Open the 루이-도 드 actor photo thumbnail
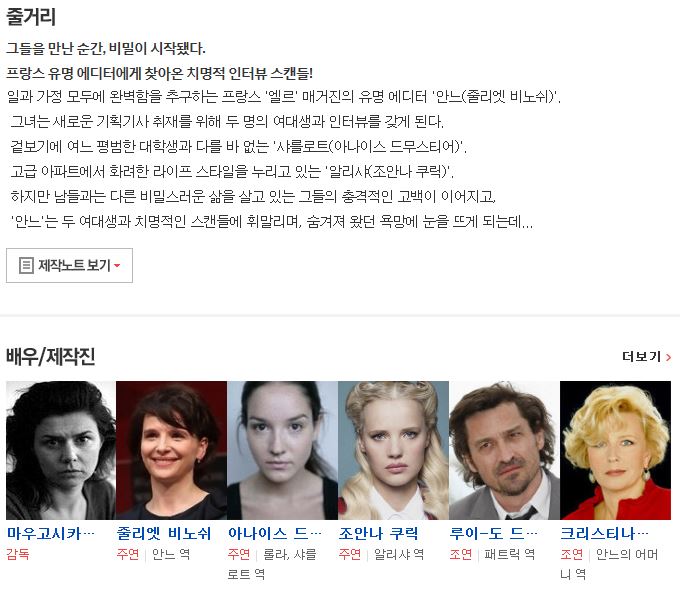680x590 pixels. point(504,450)
